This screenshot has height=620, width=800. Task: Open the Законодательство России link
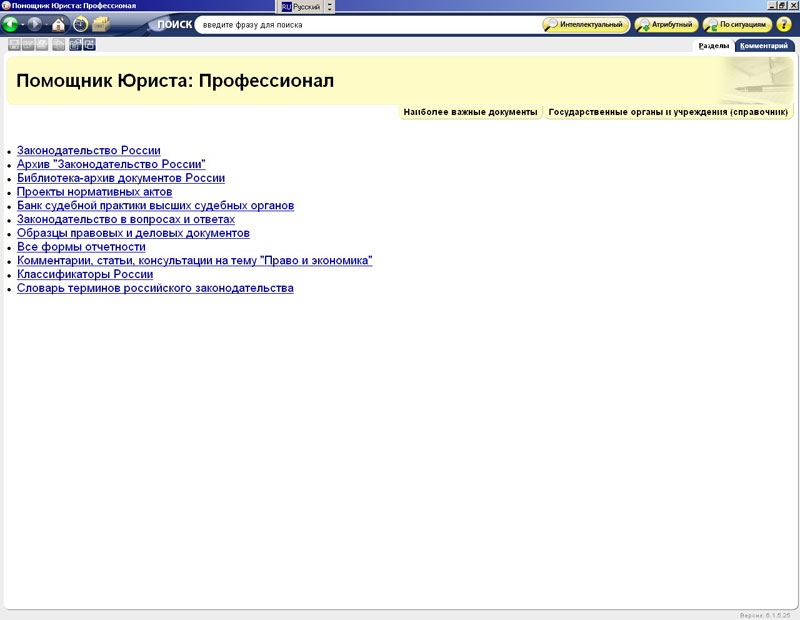pos(88,151)
